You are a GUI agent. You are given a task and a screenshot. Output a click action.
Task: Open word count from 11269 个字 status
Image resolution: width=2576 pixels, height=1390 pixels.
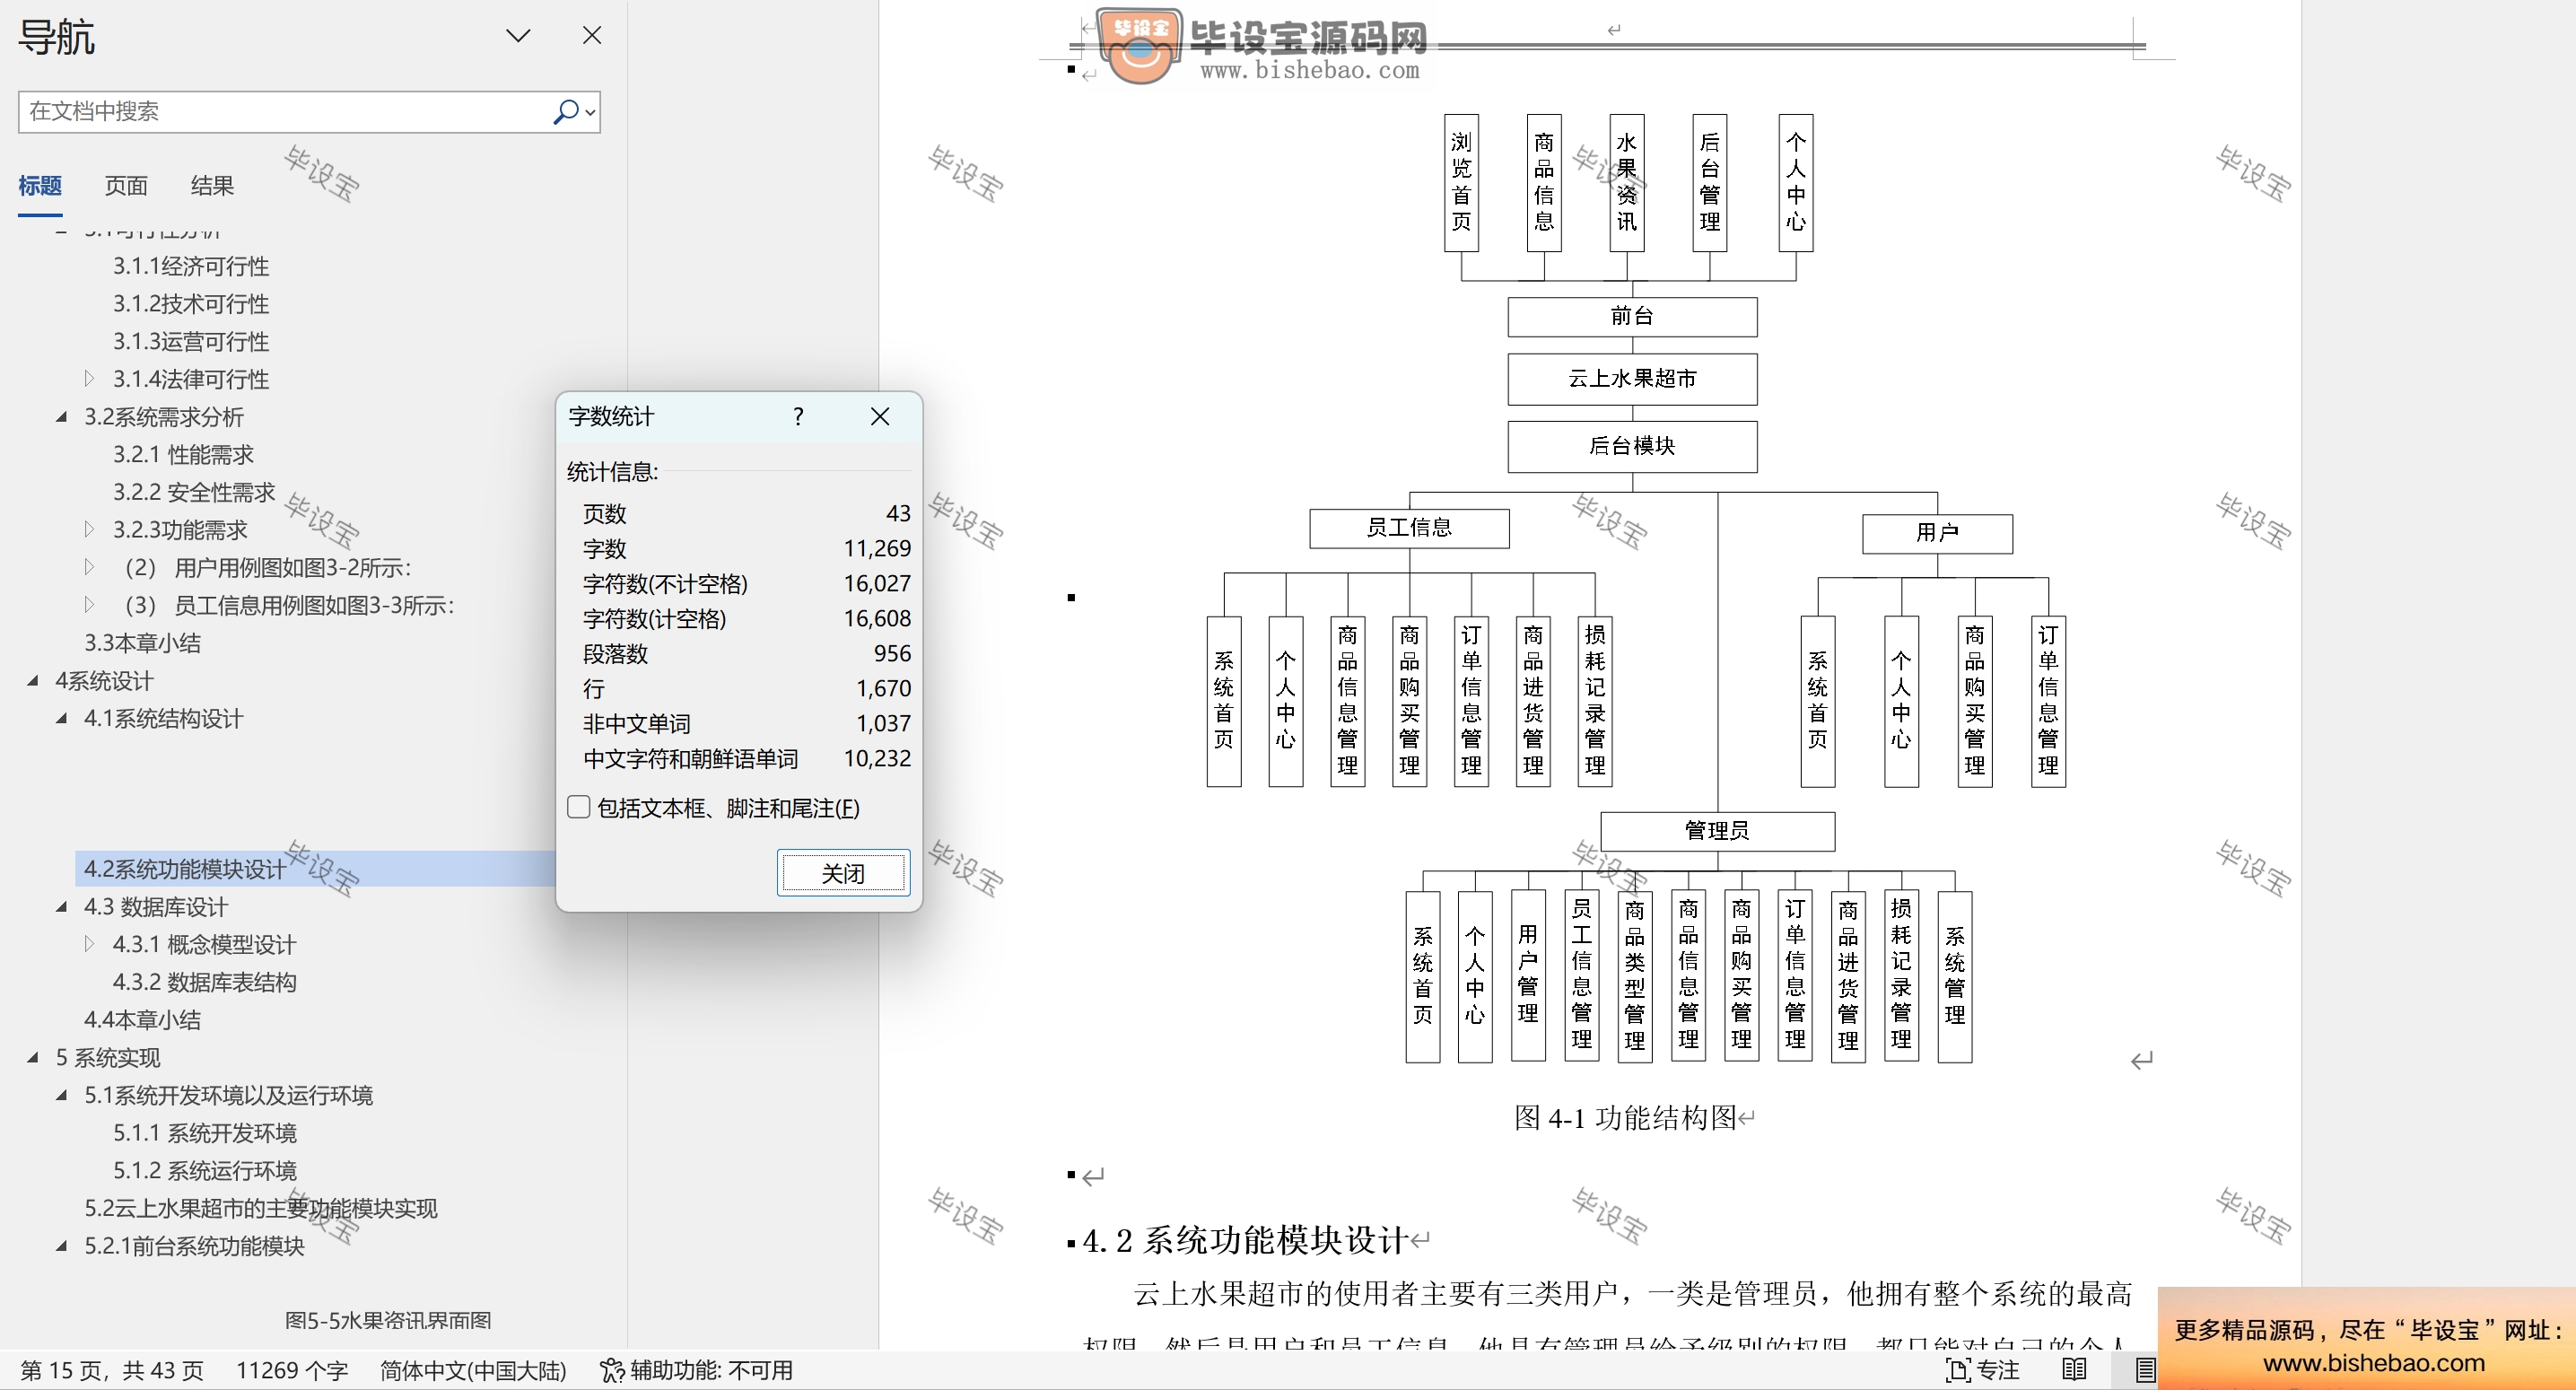[x=292, y=1370]
